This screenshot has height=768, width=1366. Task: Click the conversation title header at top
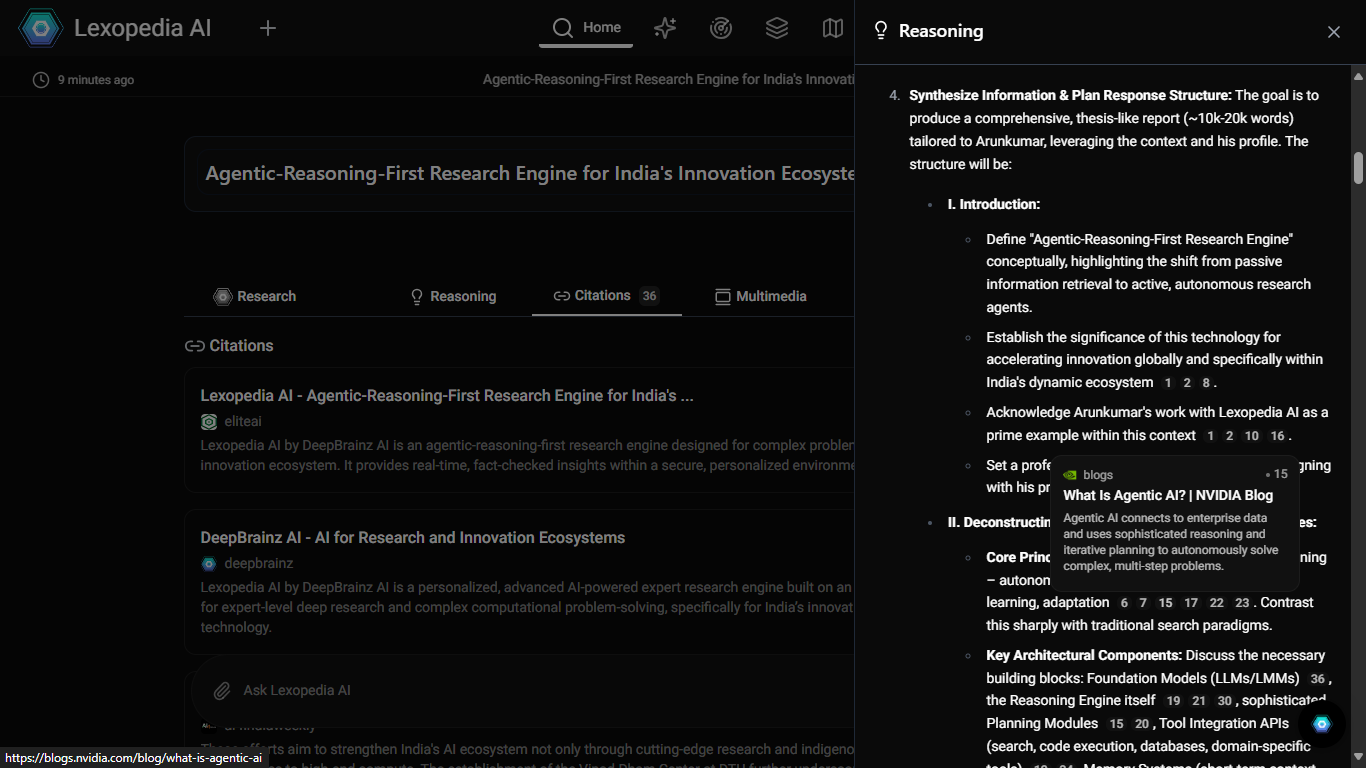[x=668, y=79]
